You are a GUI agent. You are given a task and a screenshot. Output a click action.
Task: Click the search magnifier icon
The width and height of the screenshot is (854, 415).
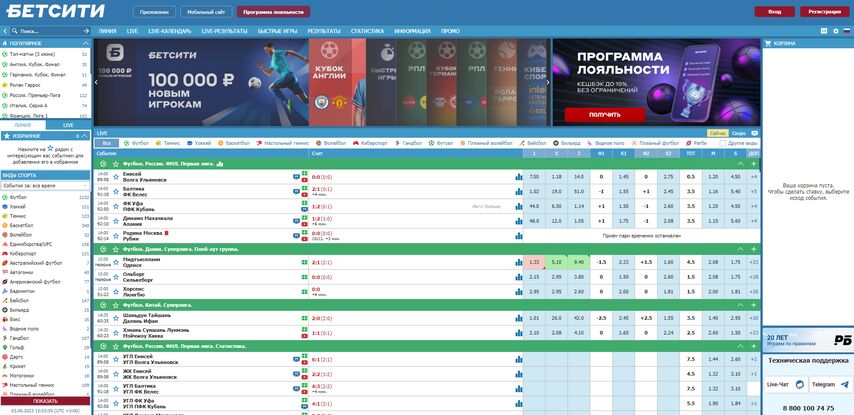pyautogui.click(x=14, y=31)
